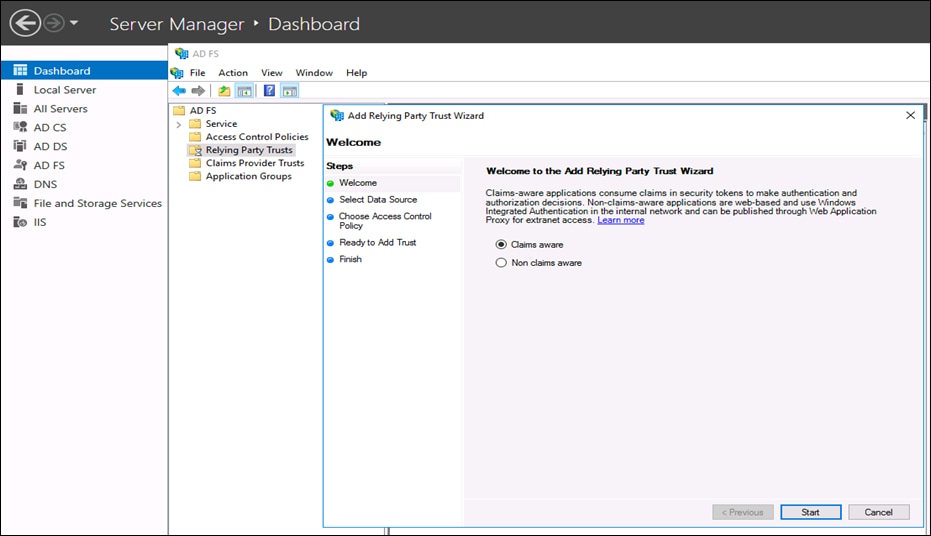
Task: Select Claims Provider Trusts folder
Action: pos(255,163)
